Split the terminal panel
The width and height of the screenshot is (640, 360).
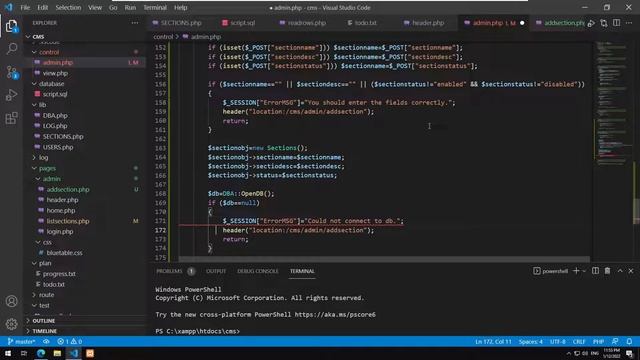tap(596, 271)
